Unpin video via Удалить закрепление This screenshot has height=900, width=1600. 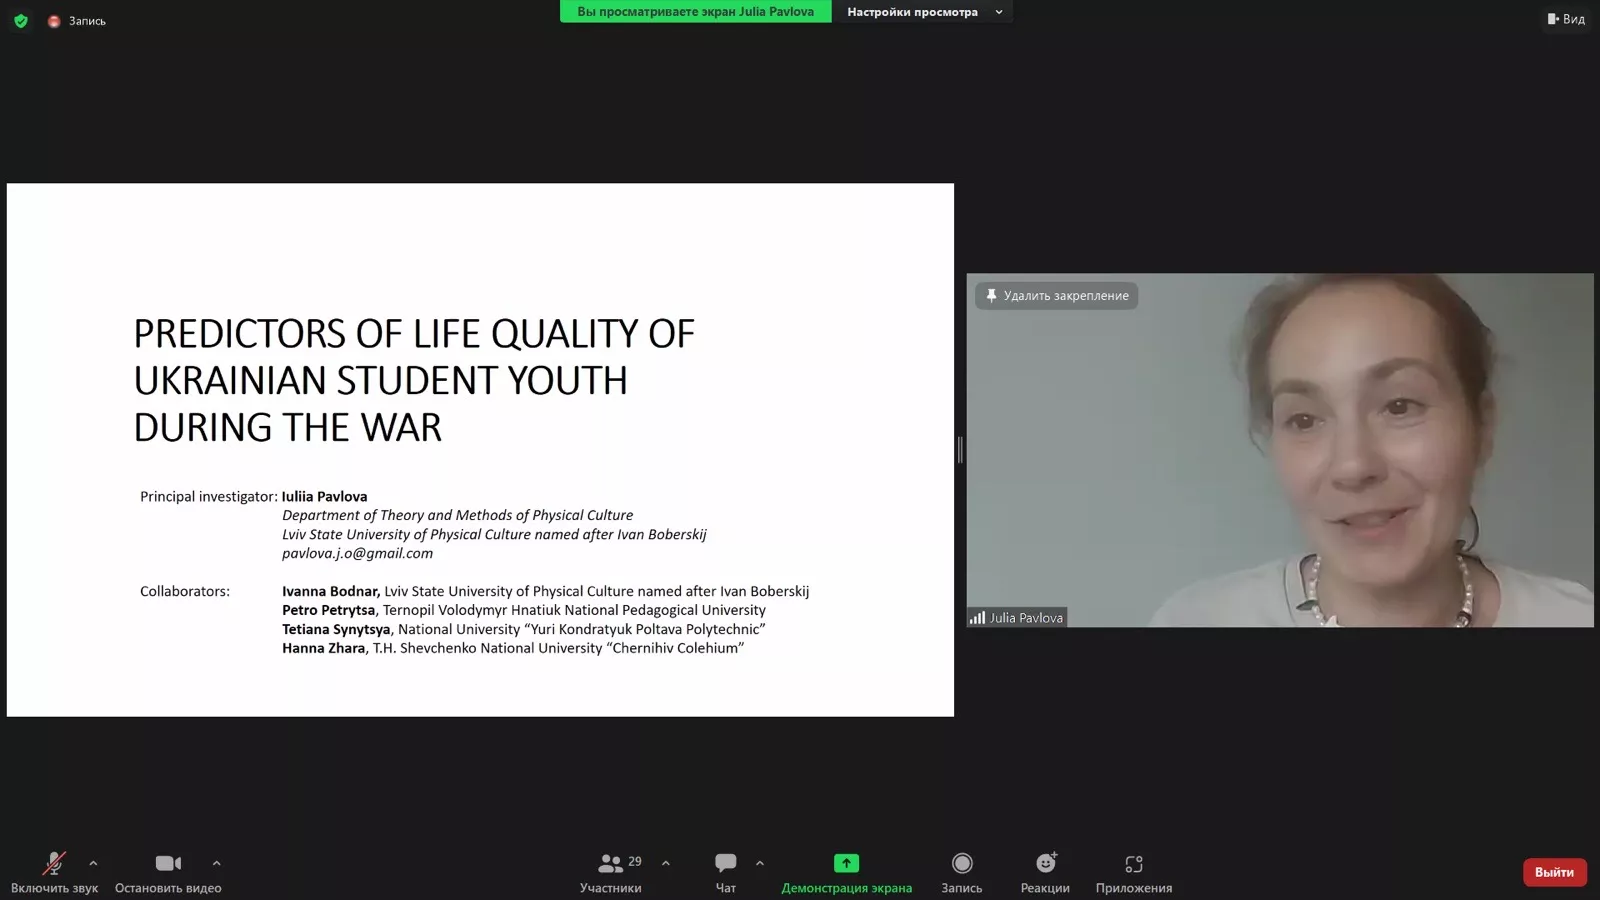pos(1057,296)
